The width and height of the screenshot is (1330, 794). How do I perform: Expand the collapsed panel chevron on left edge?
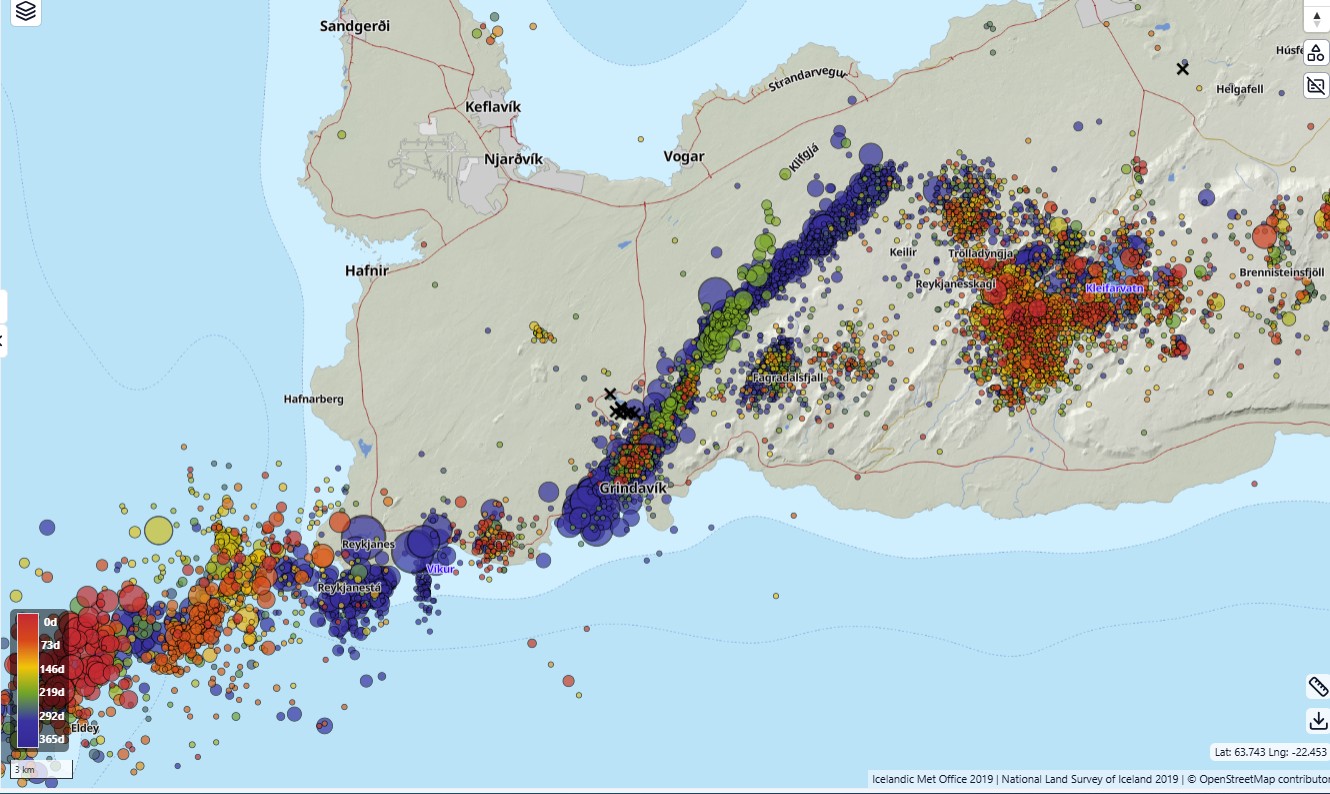click(3, 340)
